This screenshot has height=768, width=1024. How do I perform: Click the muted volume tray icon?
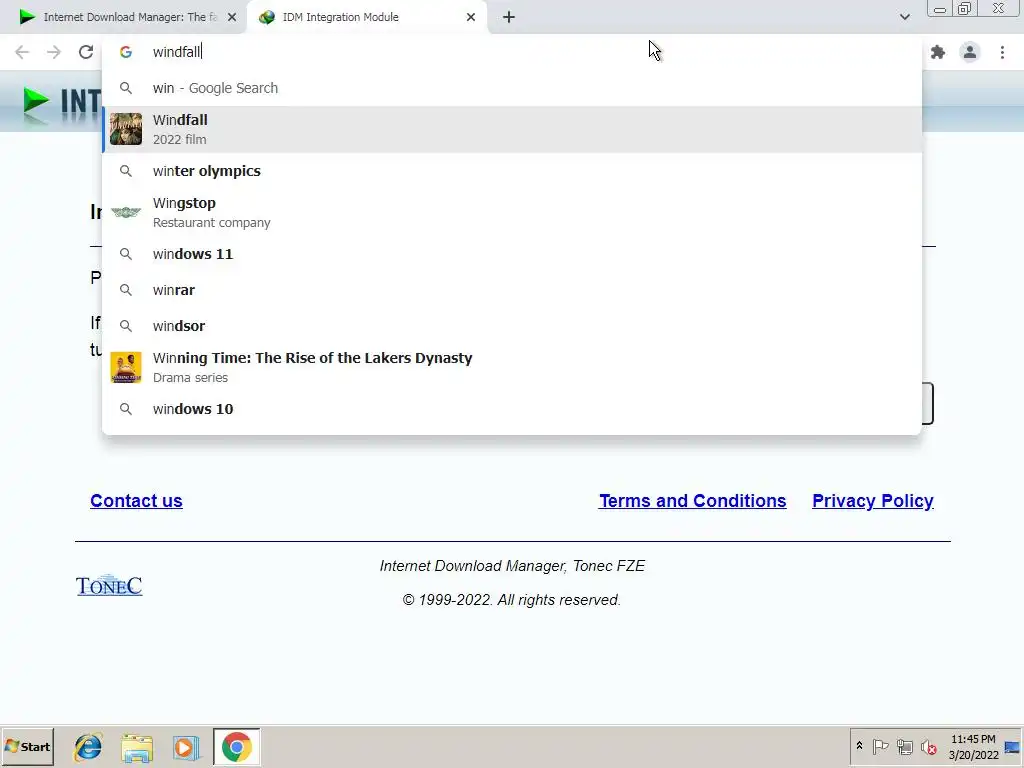tap(928, 746)
